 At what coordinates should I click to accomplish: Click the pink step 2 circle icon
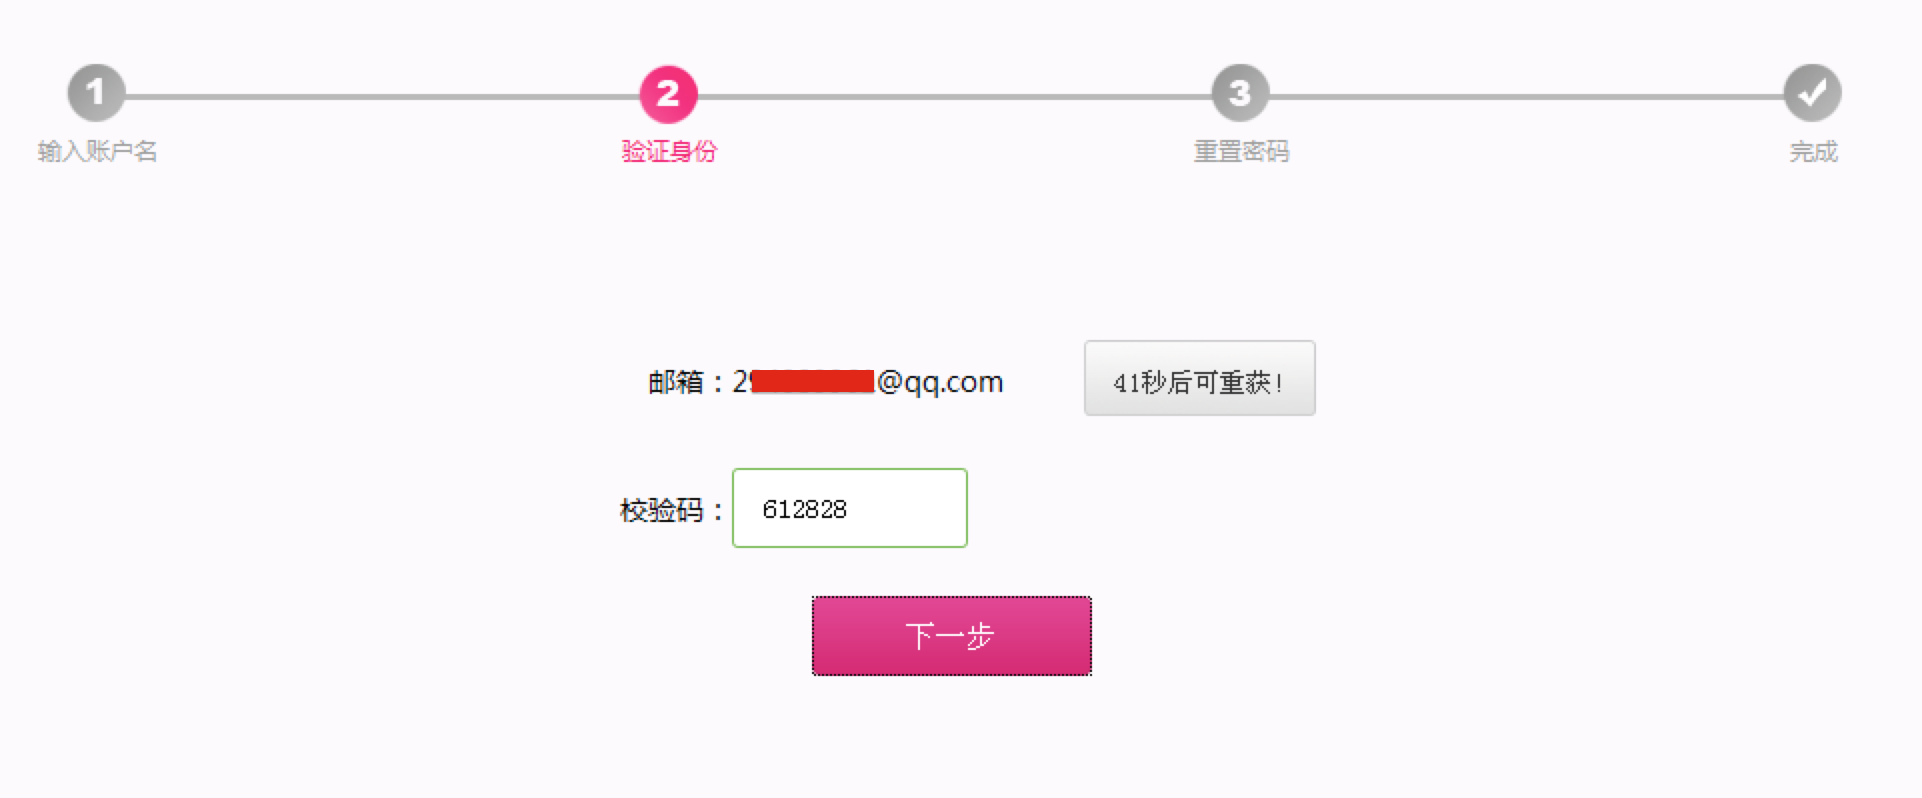click(668, 94)
